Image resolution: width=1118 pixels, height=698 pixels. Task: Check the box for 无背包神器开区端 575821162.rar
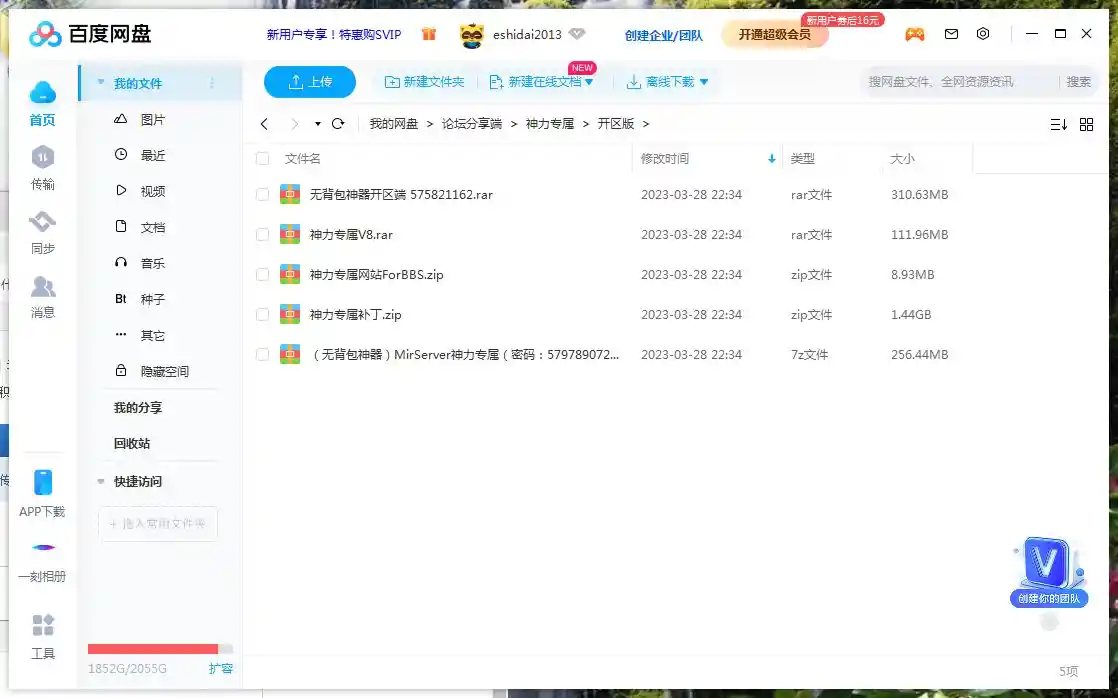pyautogui.click(x=262, y=195)
